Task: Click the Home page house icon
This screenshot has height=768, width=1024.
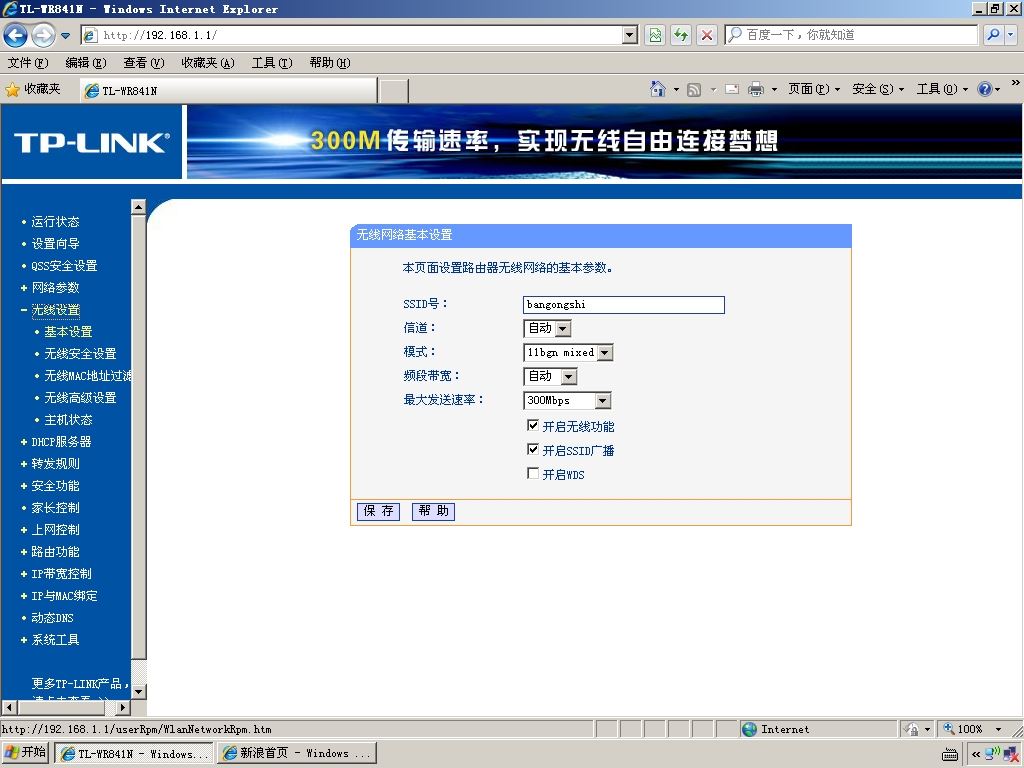Action: [x=658, y=89]
